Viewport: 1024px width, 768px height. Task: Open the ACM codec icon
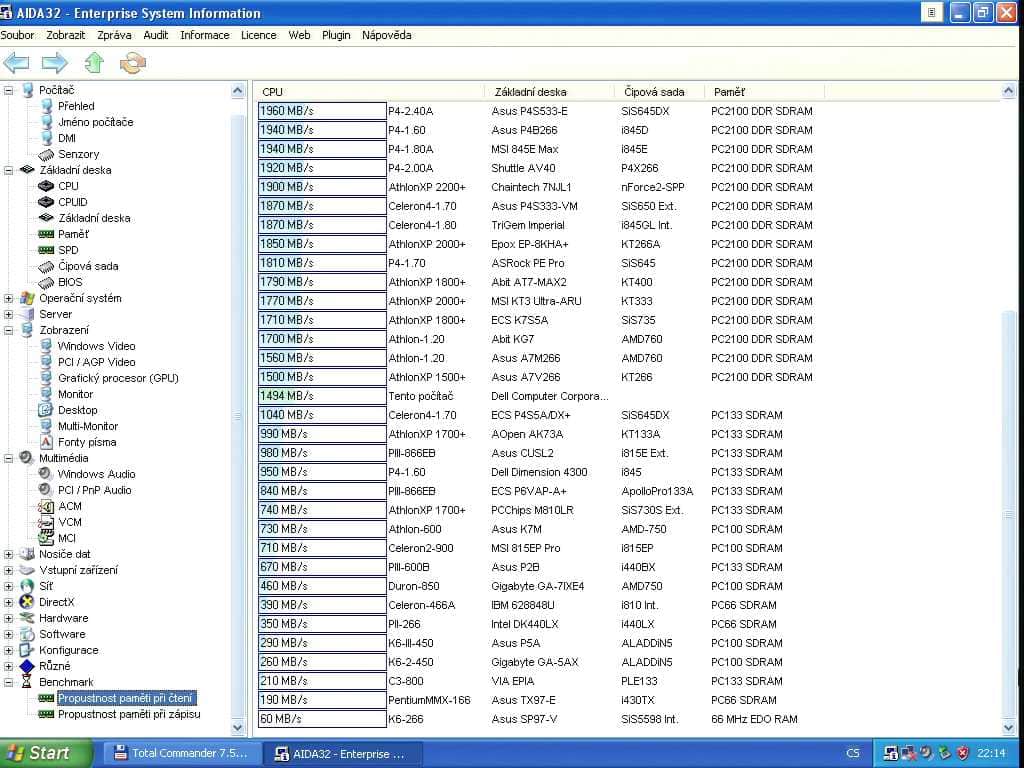(46, 506)
